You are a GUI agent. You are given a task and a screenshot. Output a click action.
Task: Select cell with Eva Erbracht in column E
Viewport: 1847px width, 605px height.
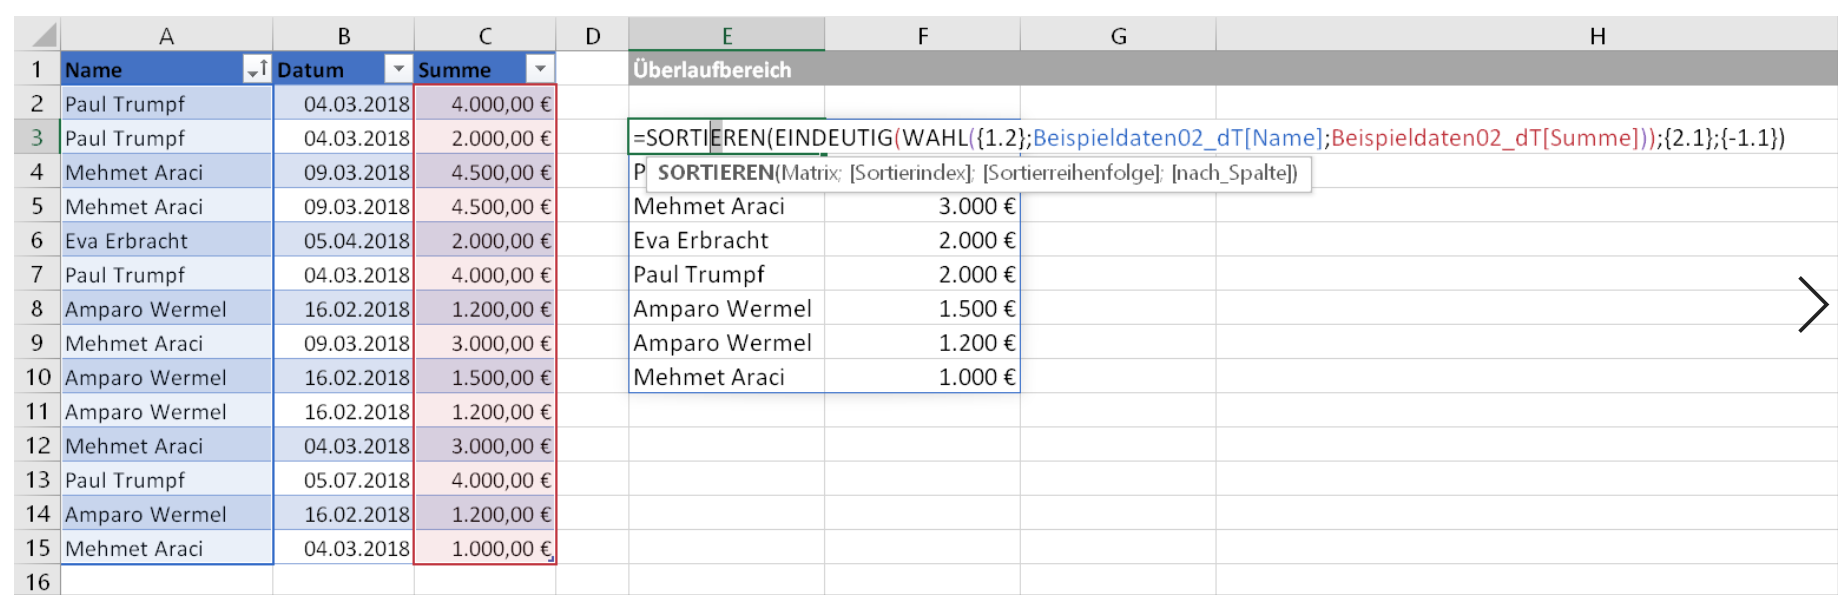(x=726, y=241)
